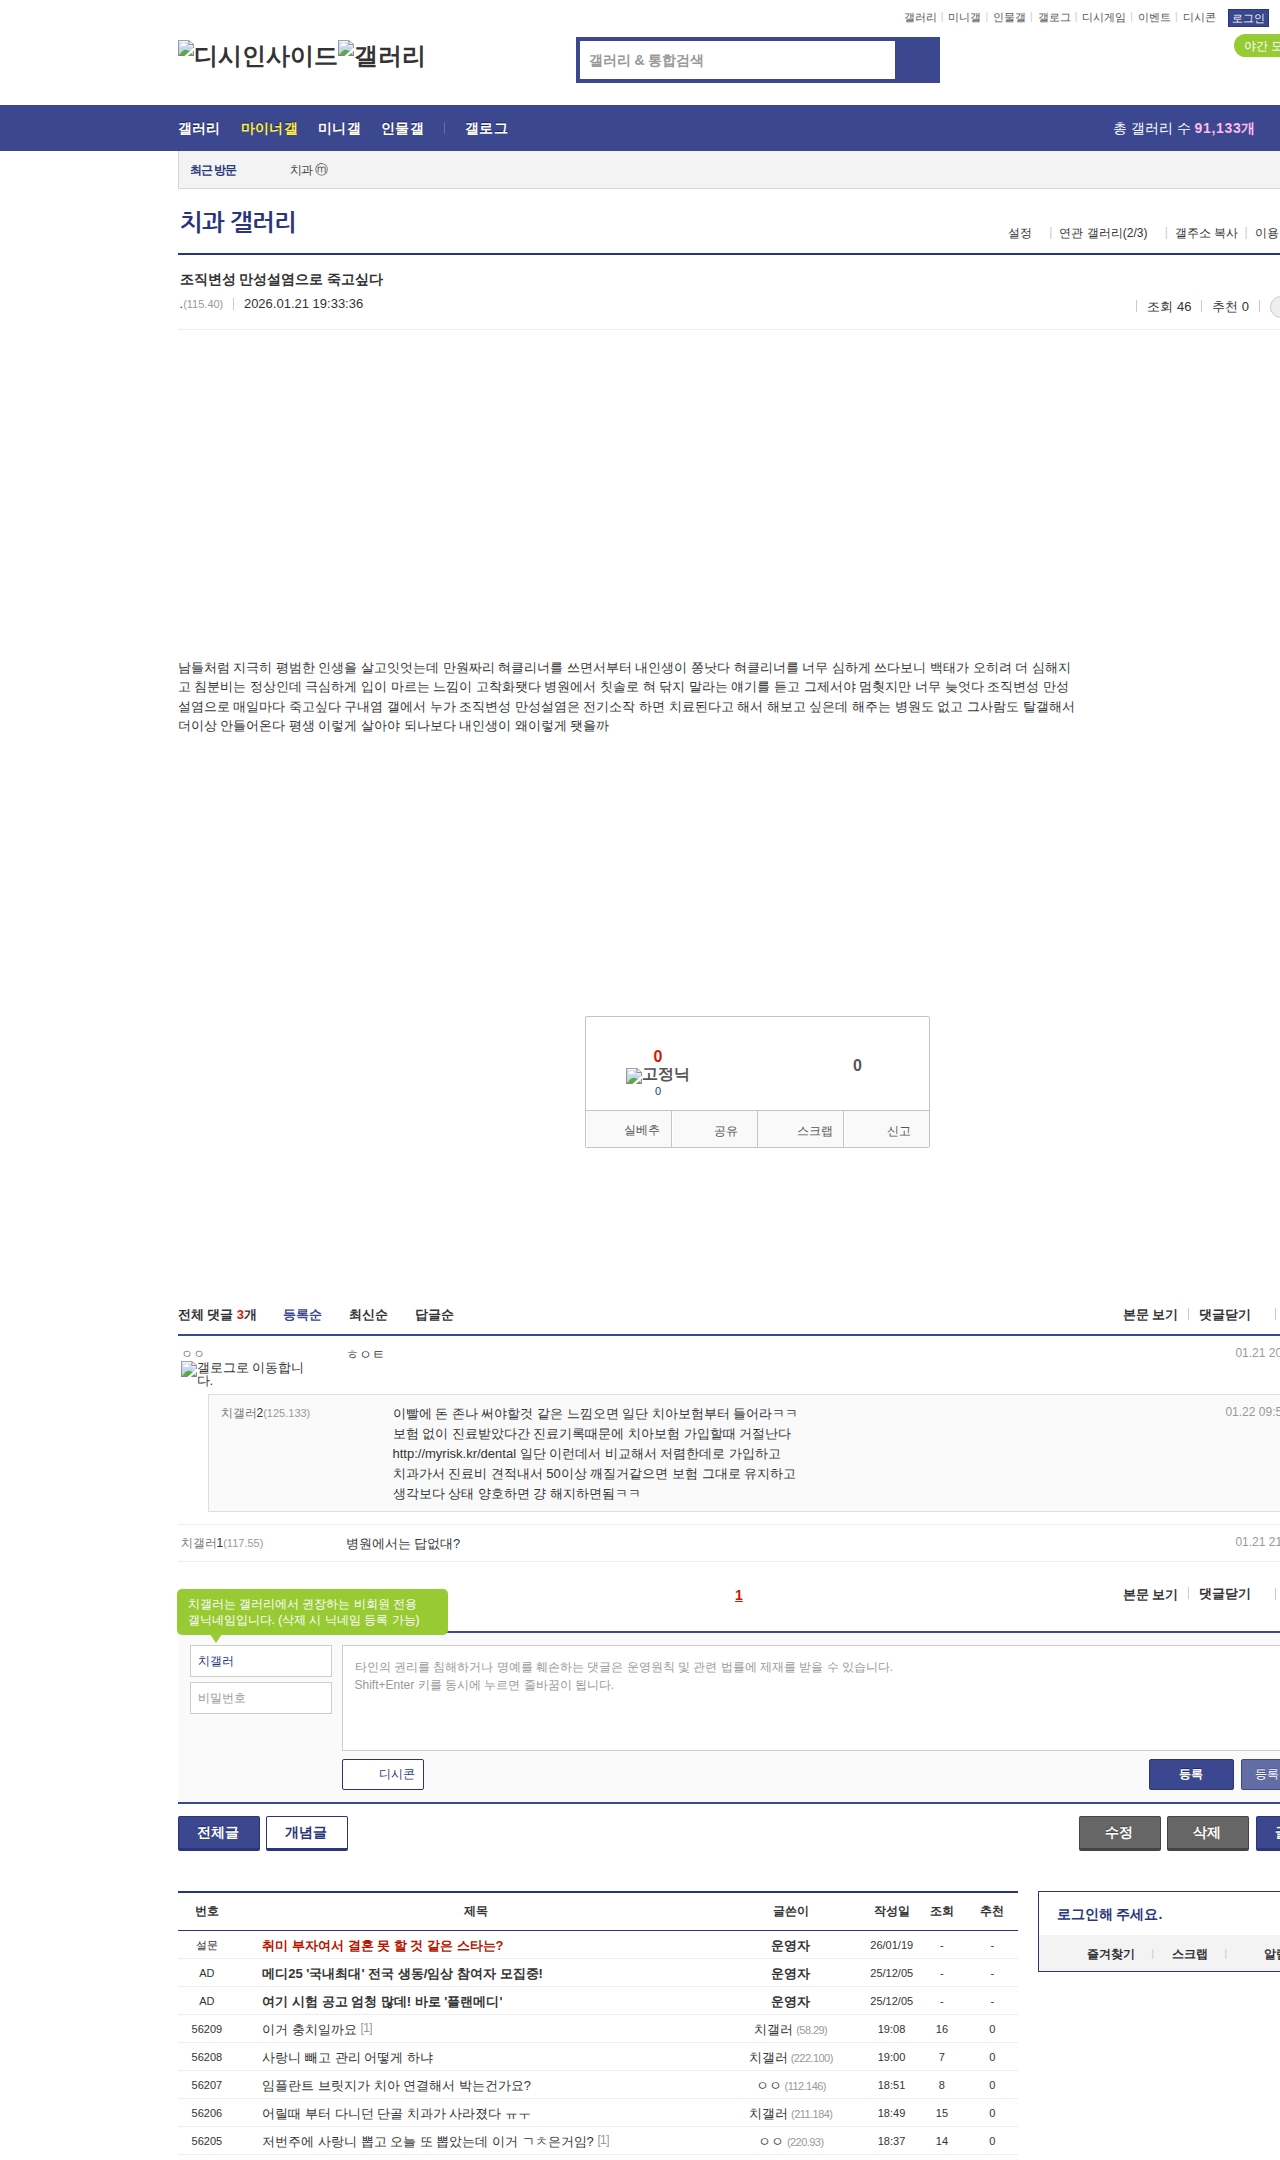1280x2160 pixels.
Task: Scrap the post with the 스크랩 button
Action: [x=814, y=1131]
